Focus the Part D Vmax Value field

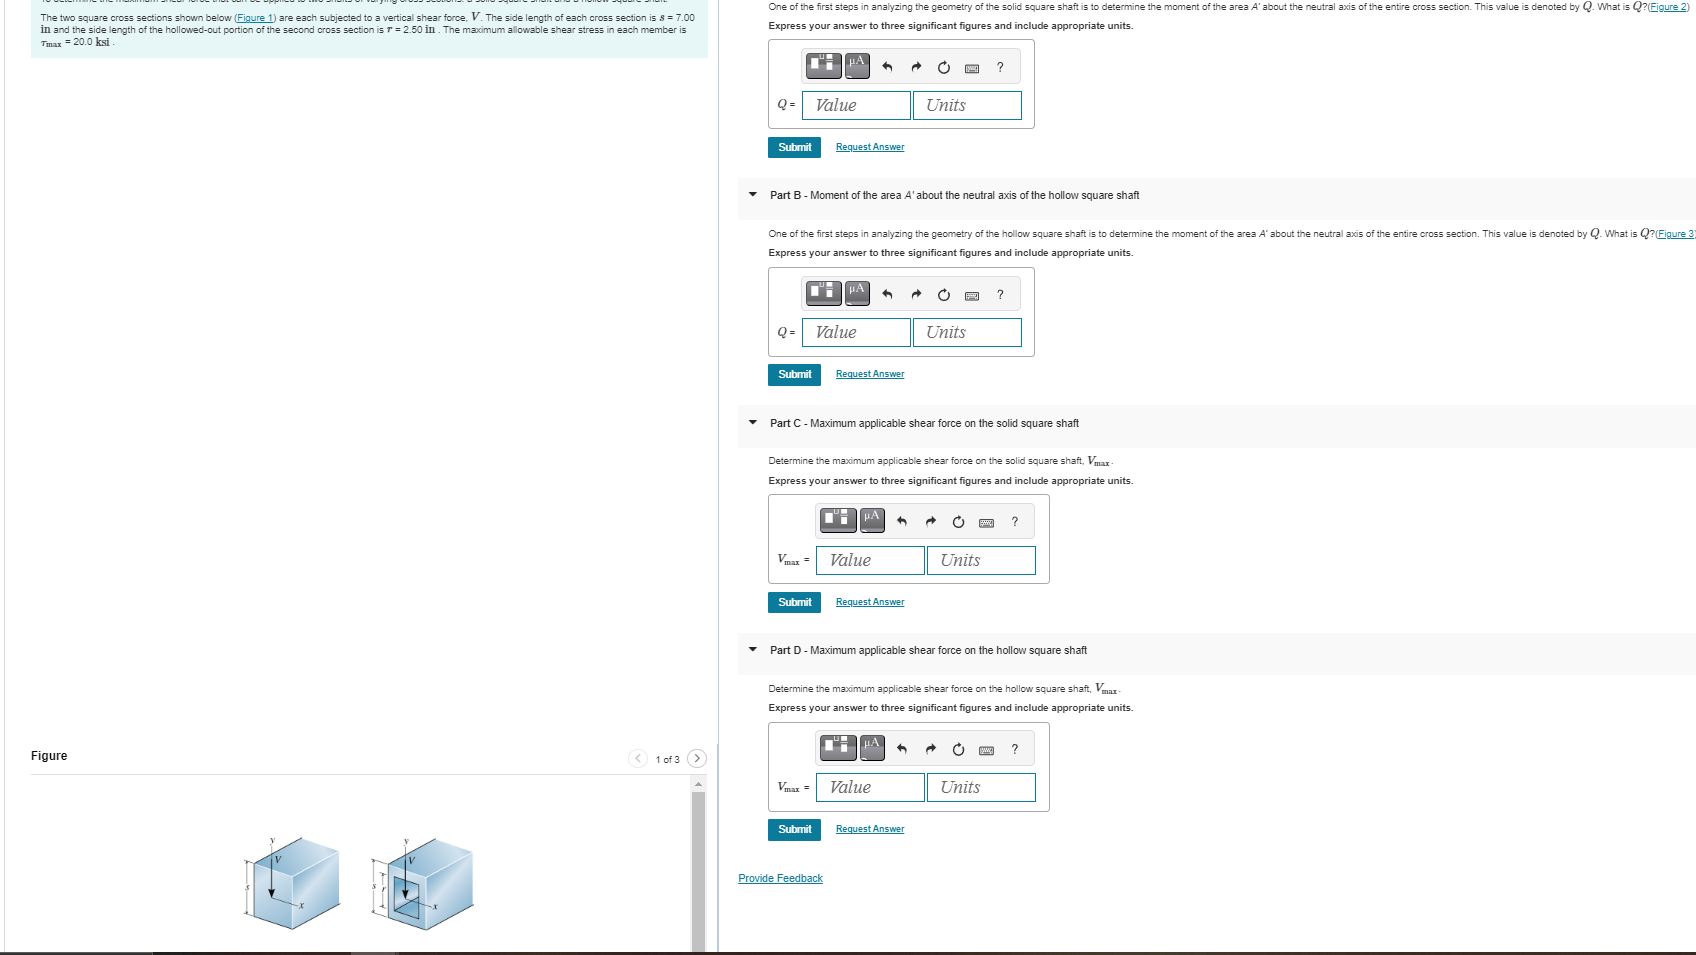point(870,787)
